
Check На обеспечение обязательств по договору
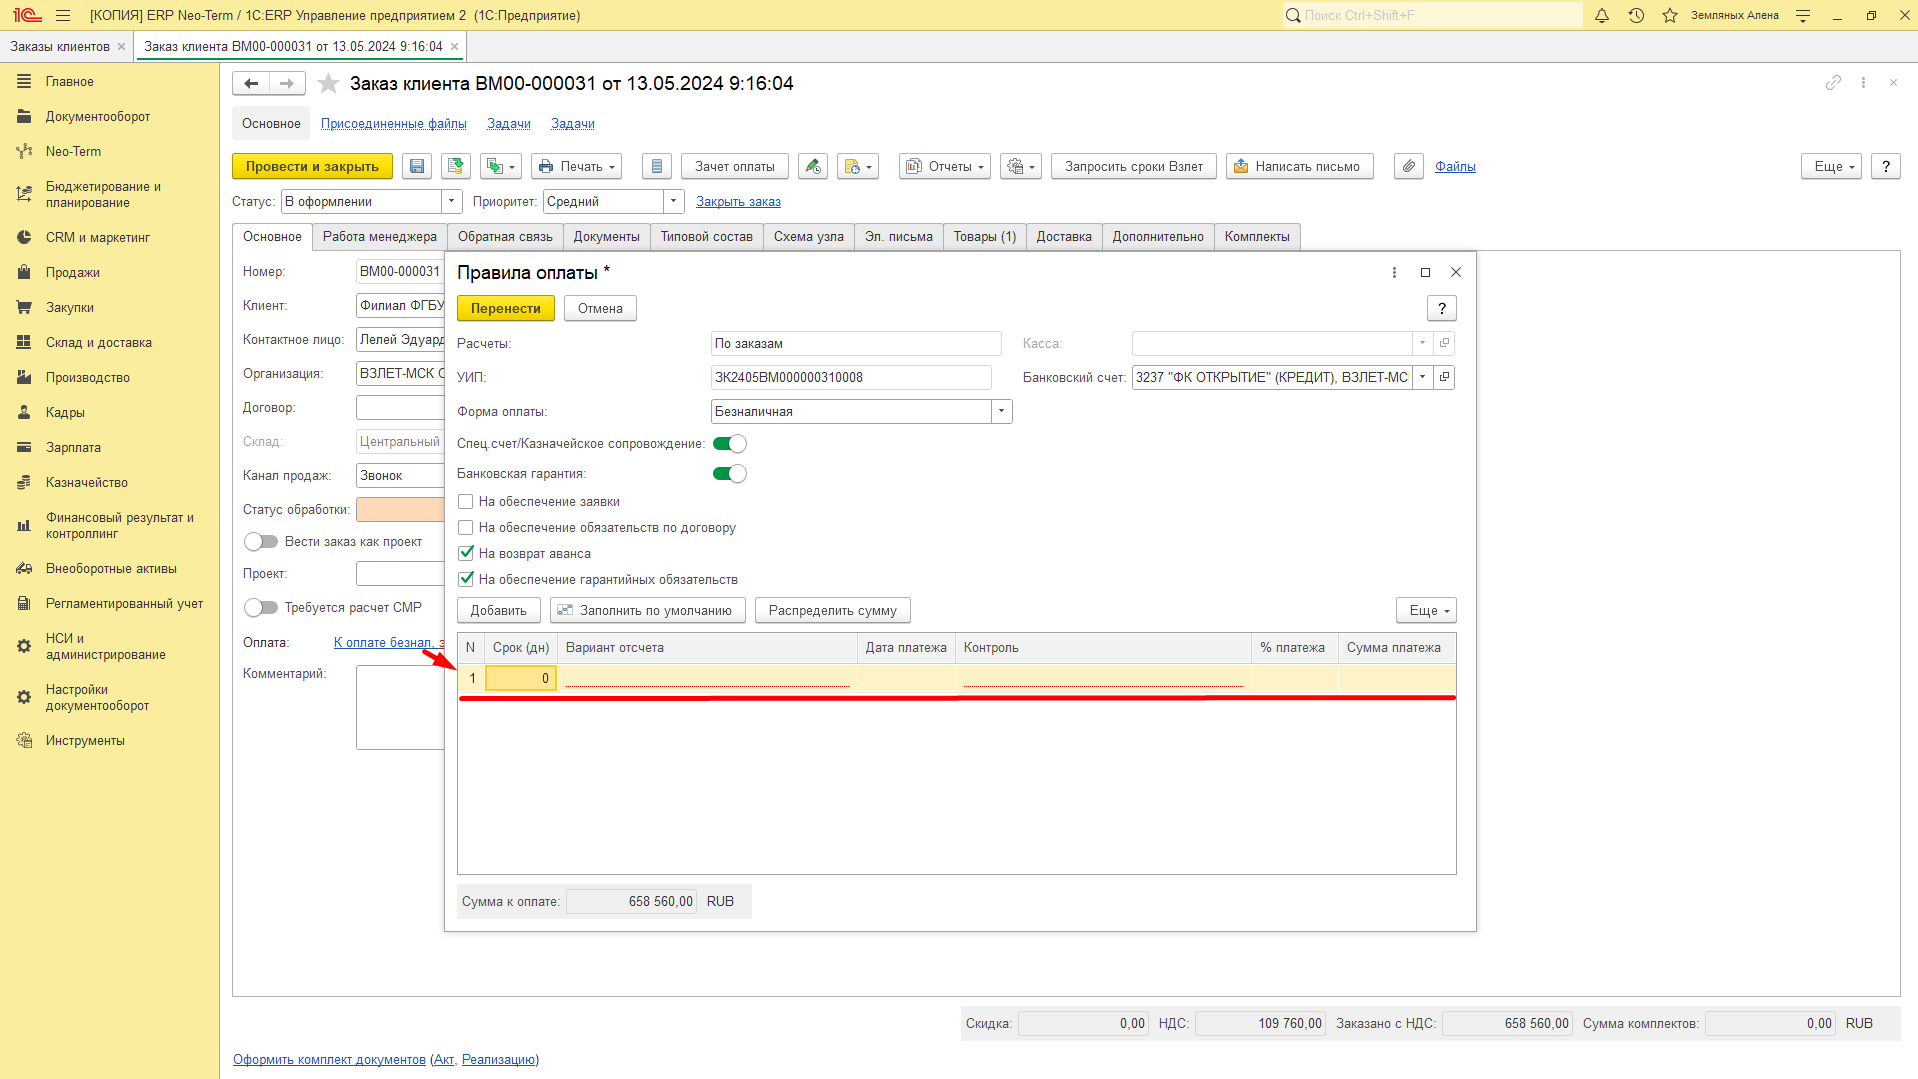pos(466,528)
